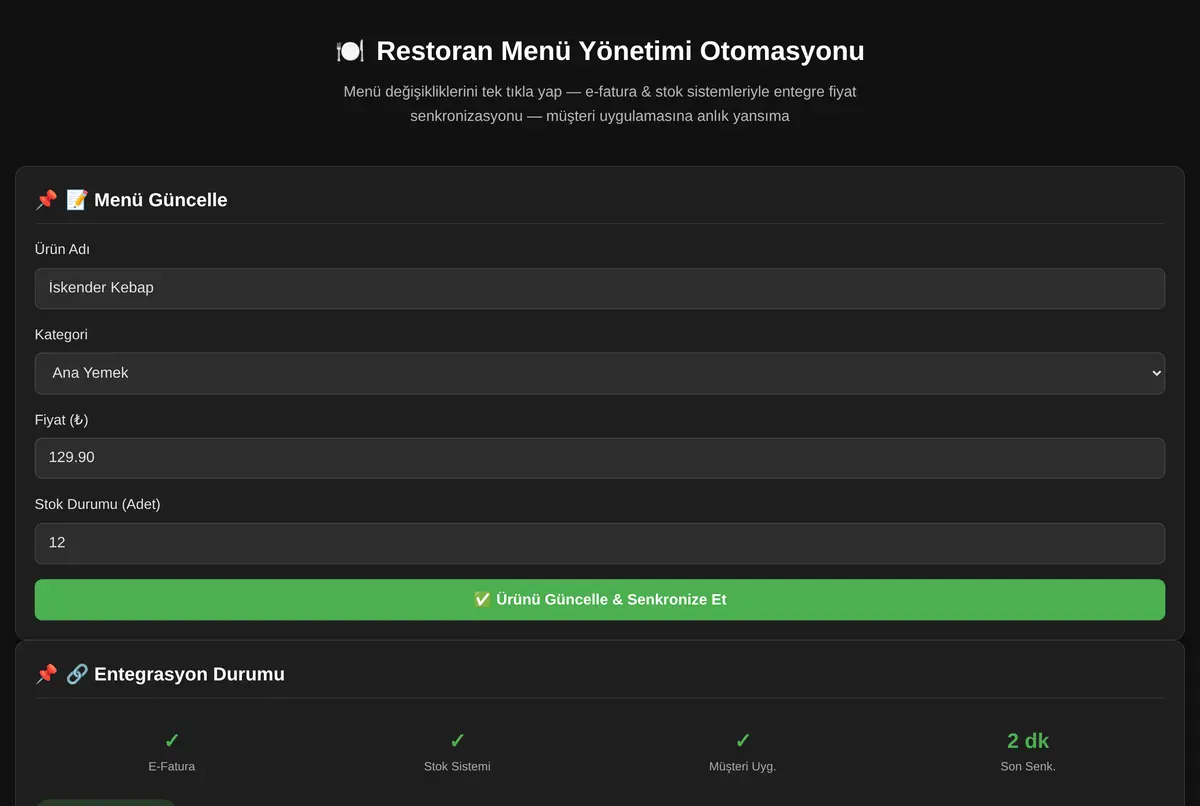
Task: Click the Fiyat (₺) label
Action: pos(62,420)
